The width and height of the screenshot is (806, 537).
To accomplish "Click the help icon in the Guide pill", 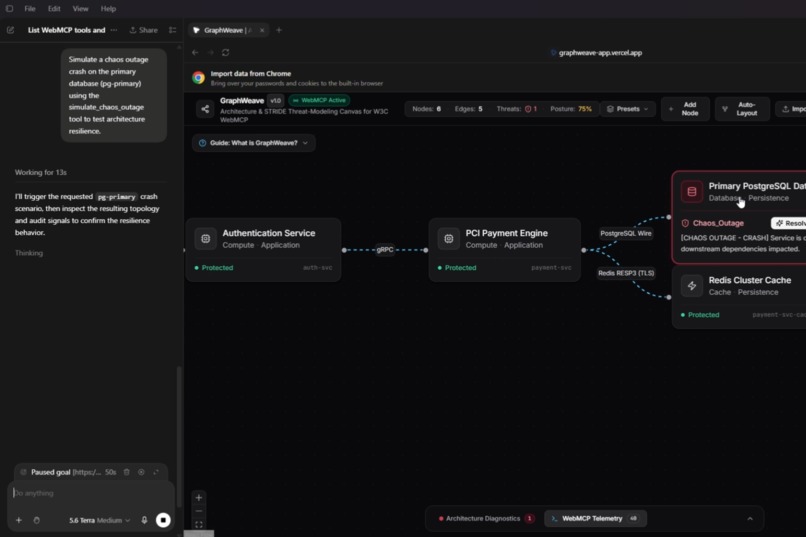I will point(203,143).
